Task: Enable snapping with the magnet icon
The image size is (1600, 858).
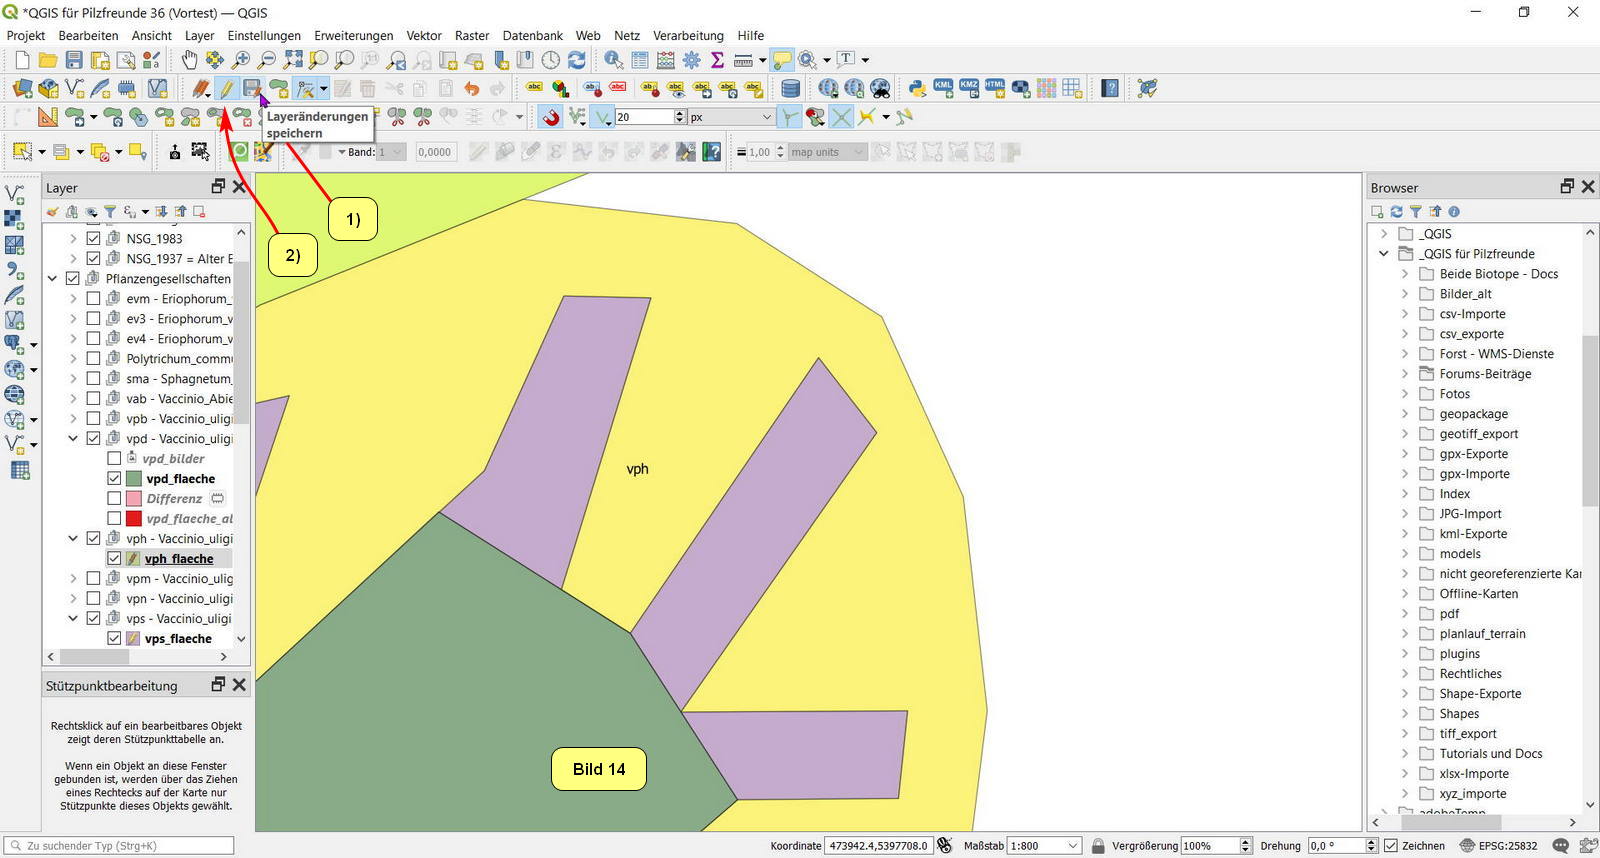Action: click(551, 118)
